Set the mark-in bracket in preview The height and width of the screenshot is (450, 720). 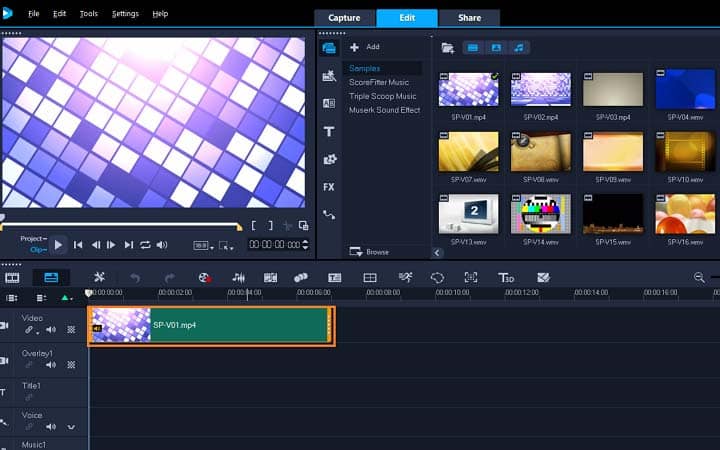(x=253, y=225)
